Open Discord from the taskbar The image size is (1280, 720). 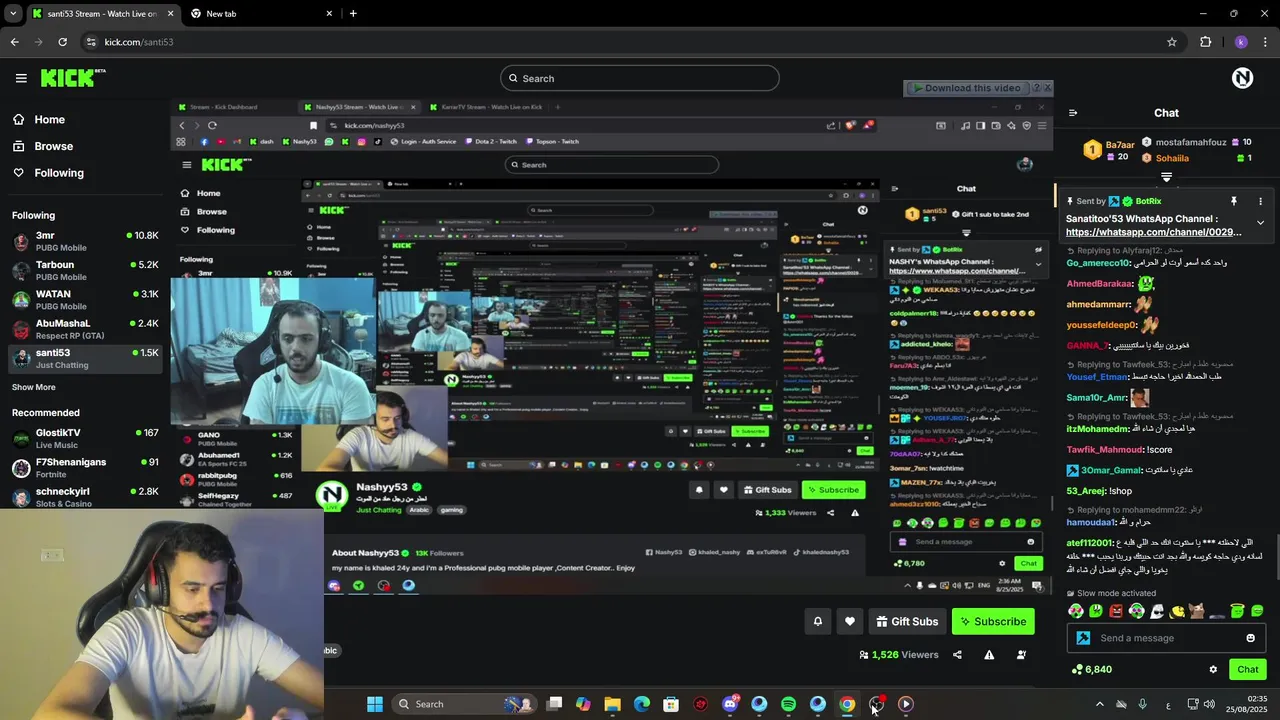730,704
